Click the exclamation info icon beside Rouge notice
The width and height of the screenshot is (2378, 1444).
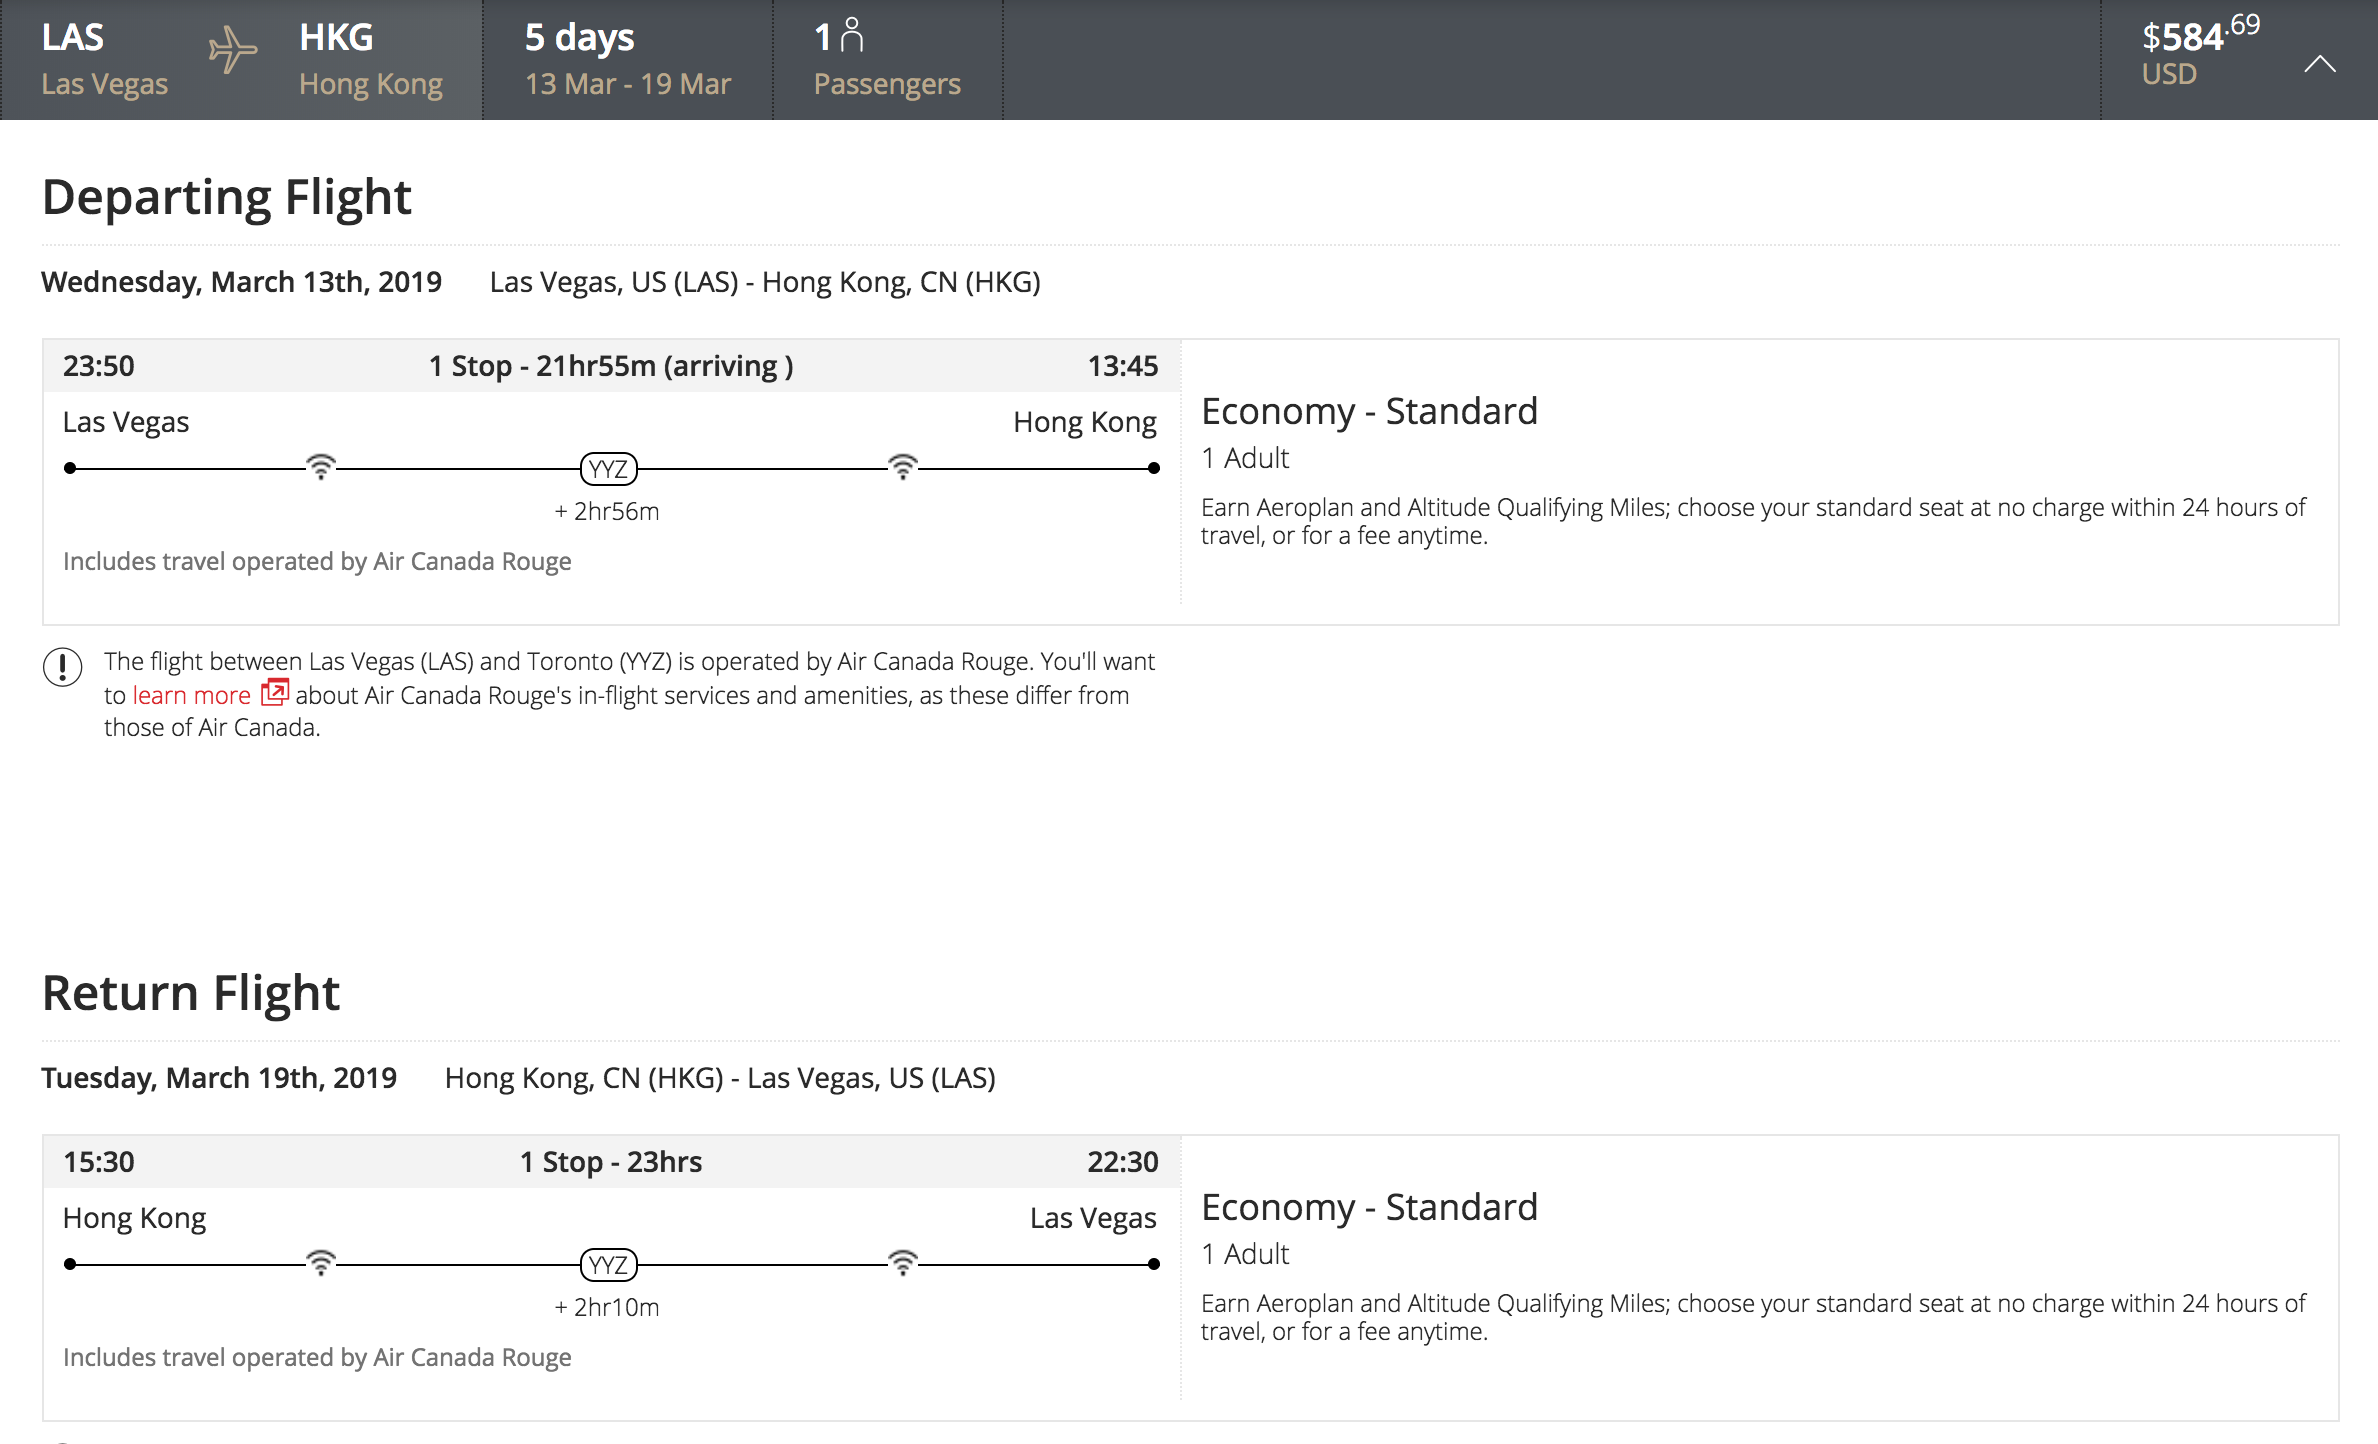click(x=62, y=667)
